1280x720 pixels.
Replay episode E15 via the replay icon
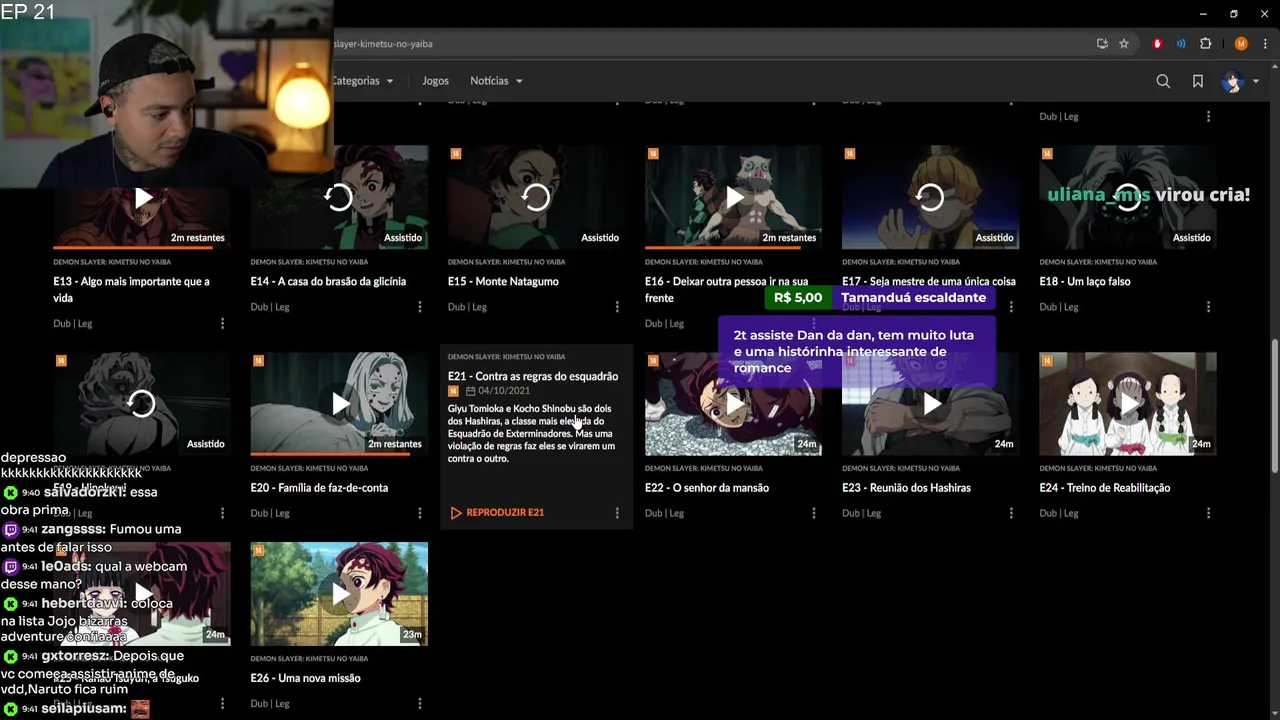[536, 198]
